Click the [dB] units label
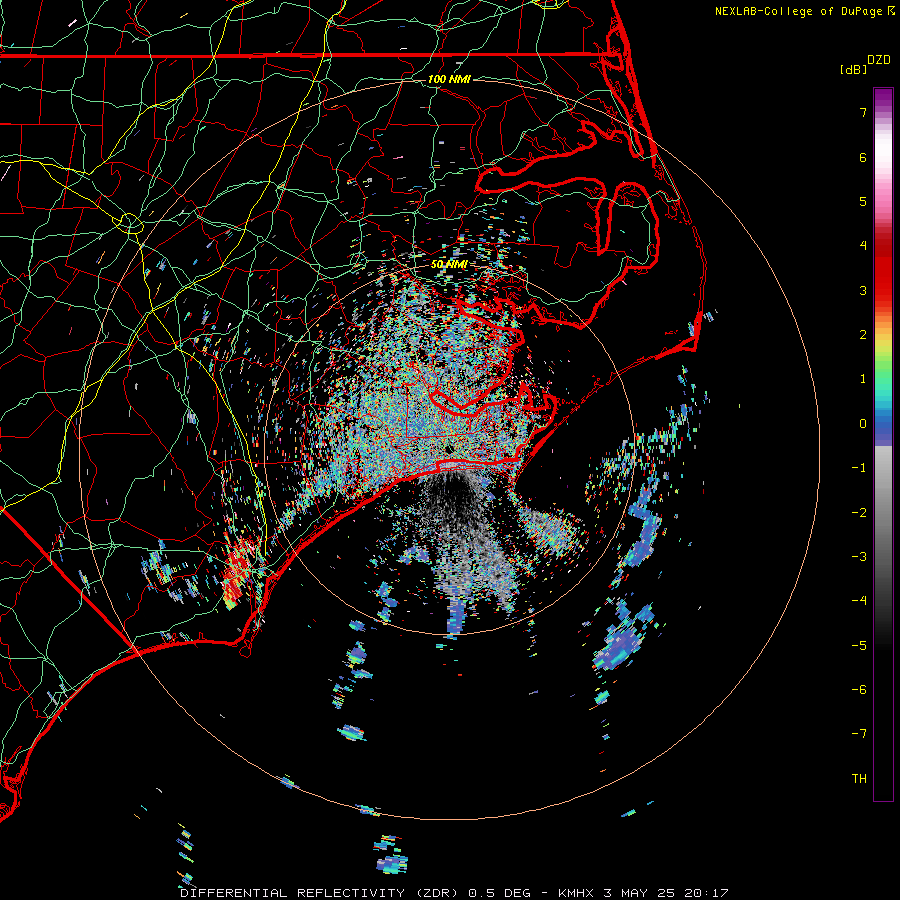This screenshot has height=900, width=900. [853, 69]
